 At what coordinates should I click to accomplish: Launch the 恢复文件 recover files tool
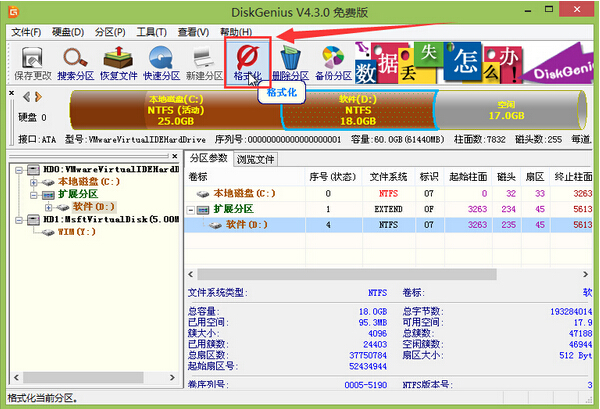[118, 64]
